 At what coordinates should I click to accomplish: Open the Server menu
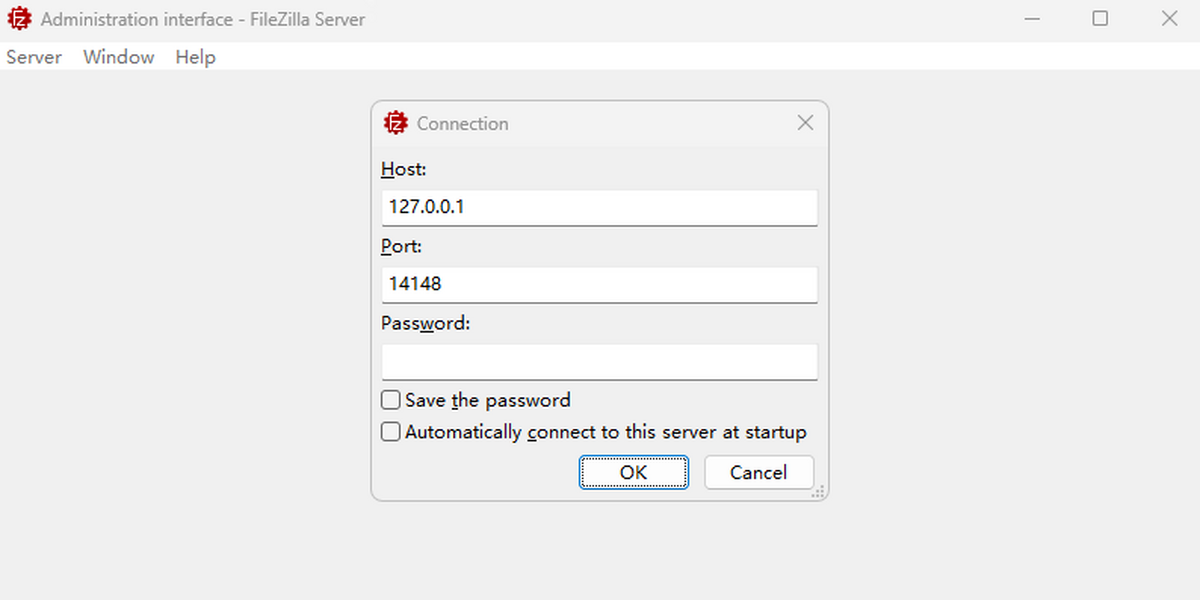coord(34,57)
